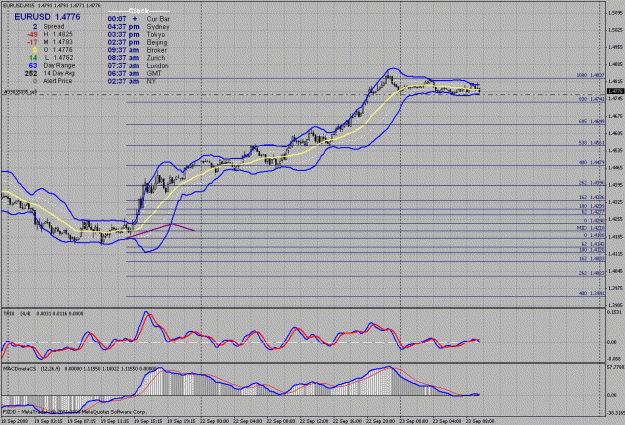Viewport: 625px width, 425px height.
Task: Click the EURUSD 1.4776 price header
Action: (x=47, y=17)
